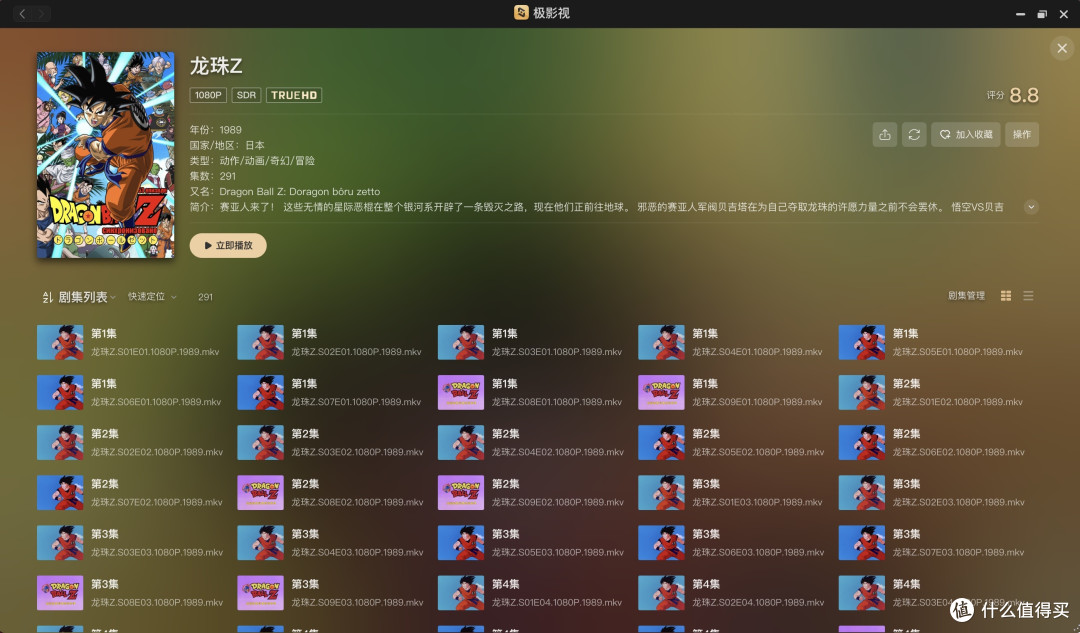Select file 龙珠Z.S03E02.1080P.1989.mkv
Viewport: 1080px width, 633px height.
click(357, 452)
